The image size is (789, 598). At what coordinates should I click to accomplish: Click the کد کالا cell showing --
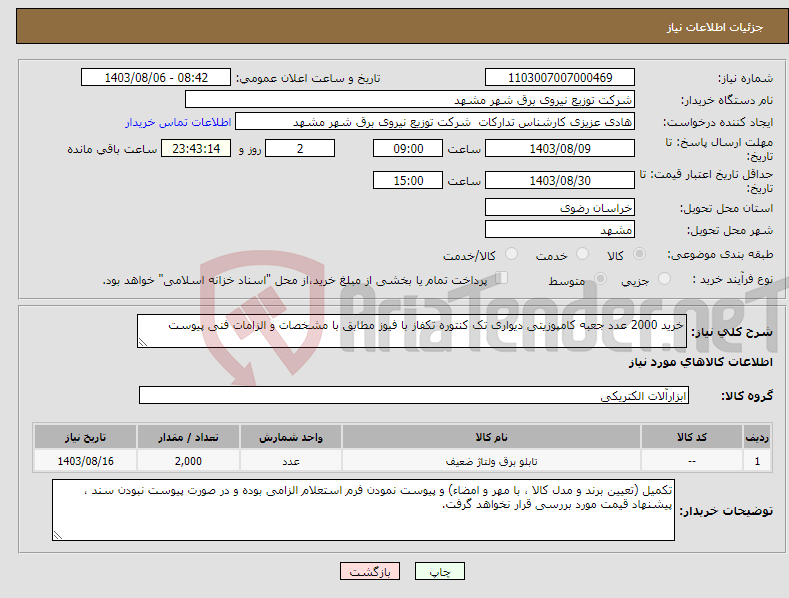pyautogui.click(x=691, y=461)
